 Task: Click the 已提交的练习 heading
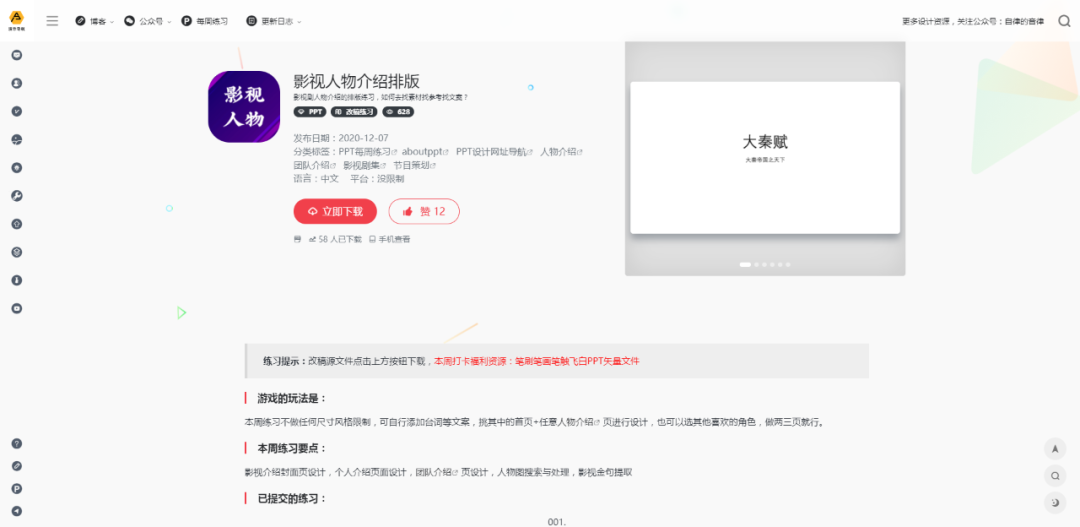coord(292,499)
